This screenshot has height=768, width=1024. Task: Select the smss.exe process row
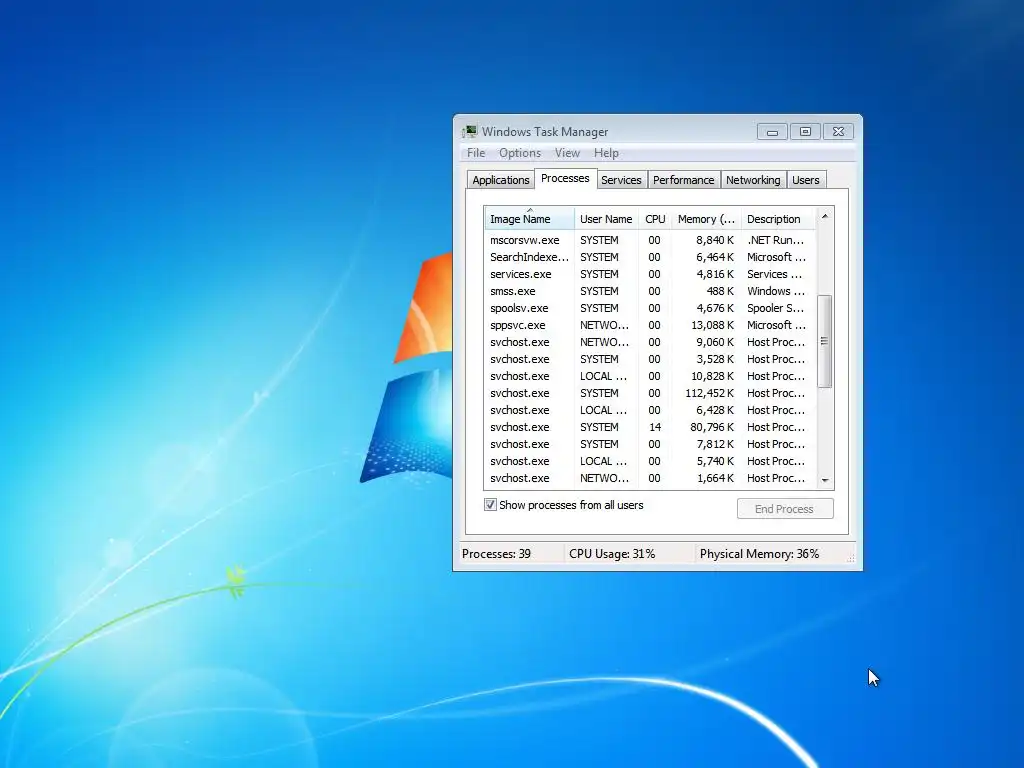[650, 291]
